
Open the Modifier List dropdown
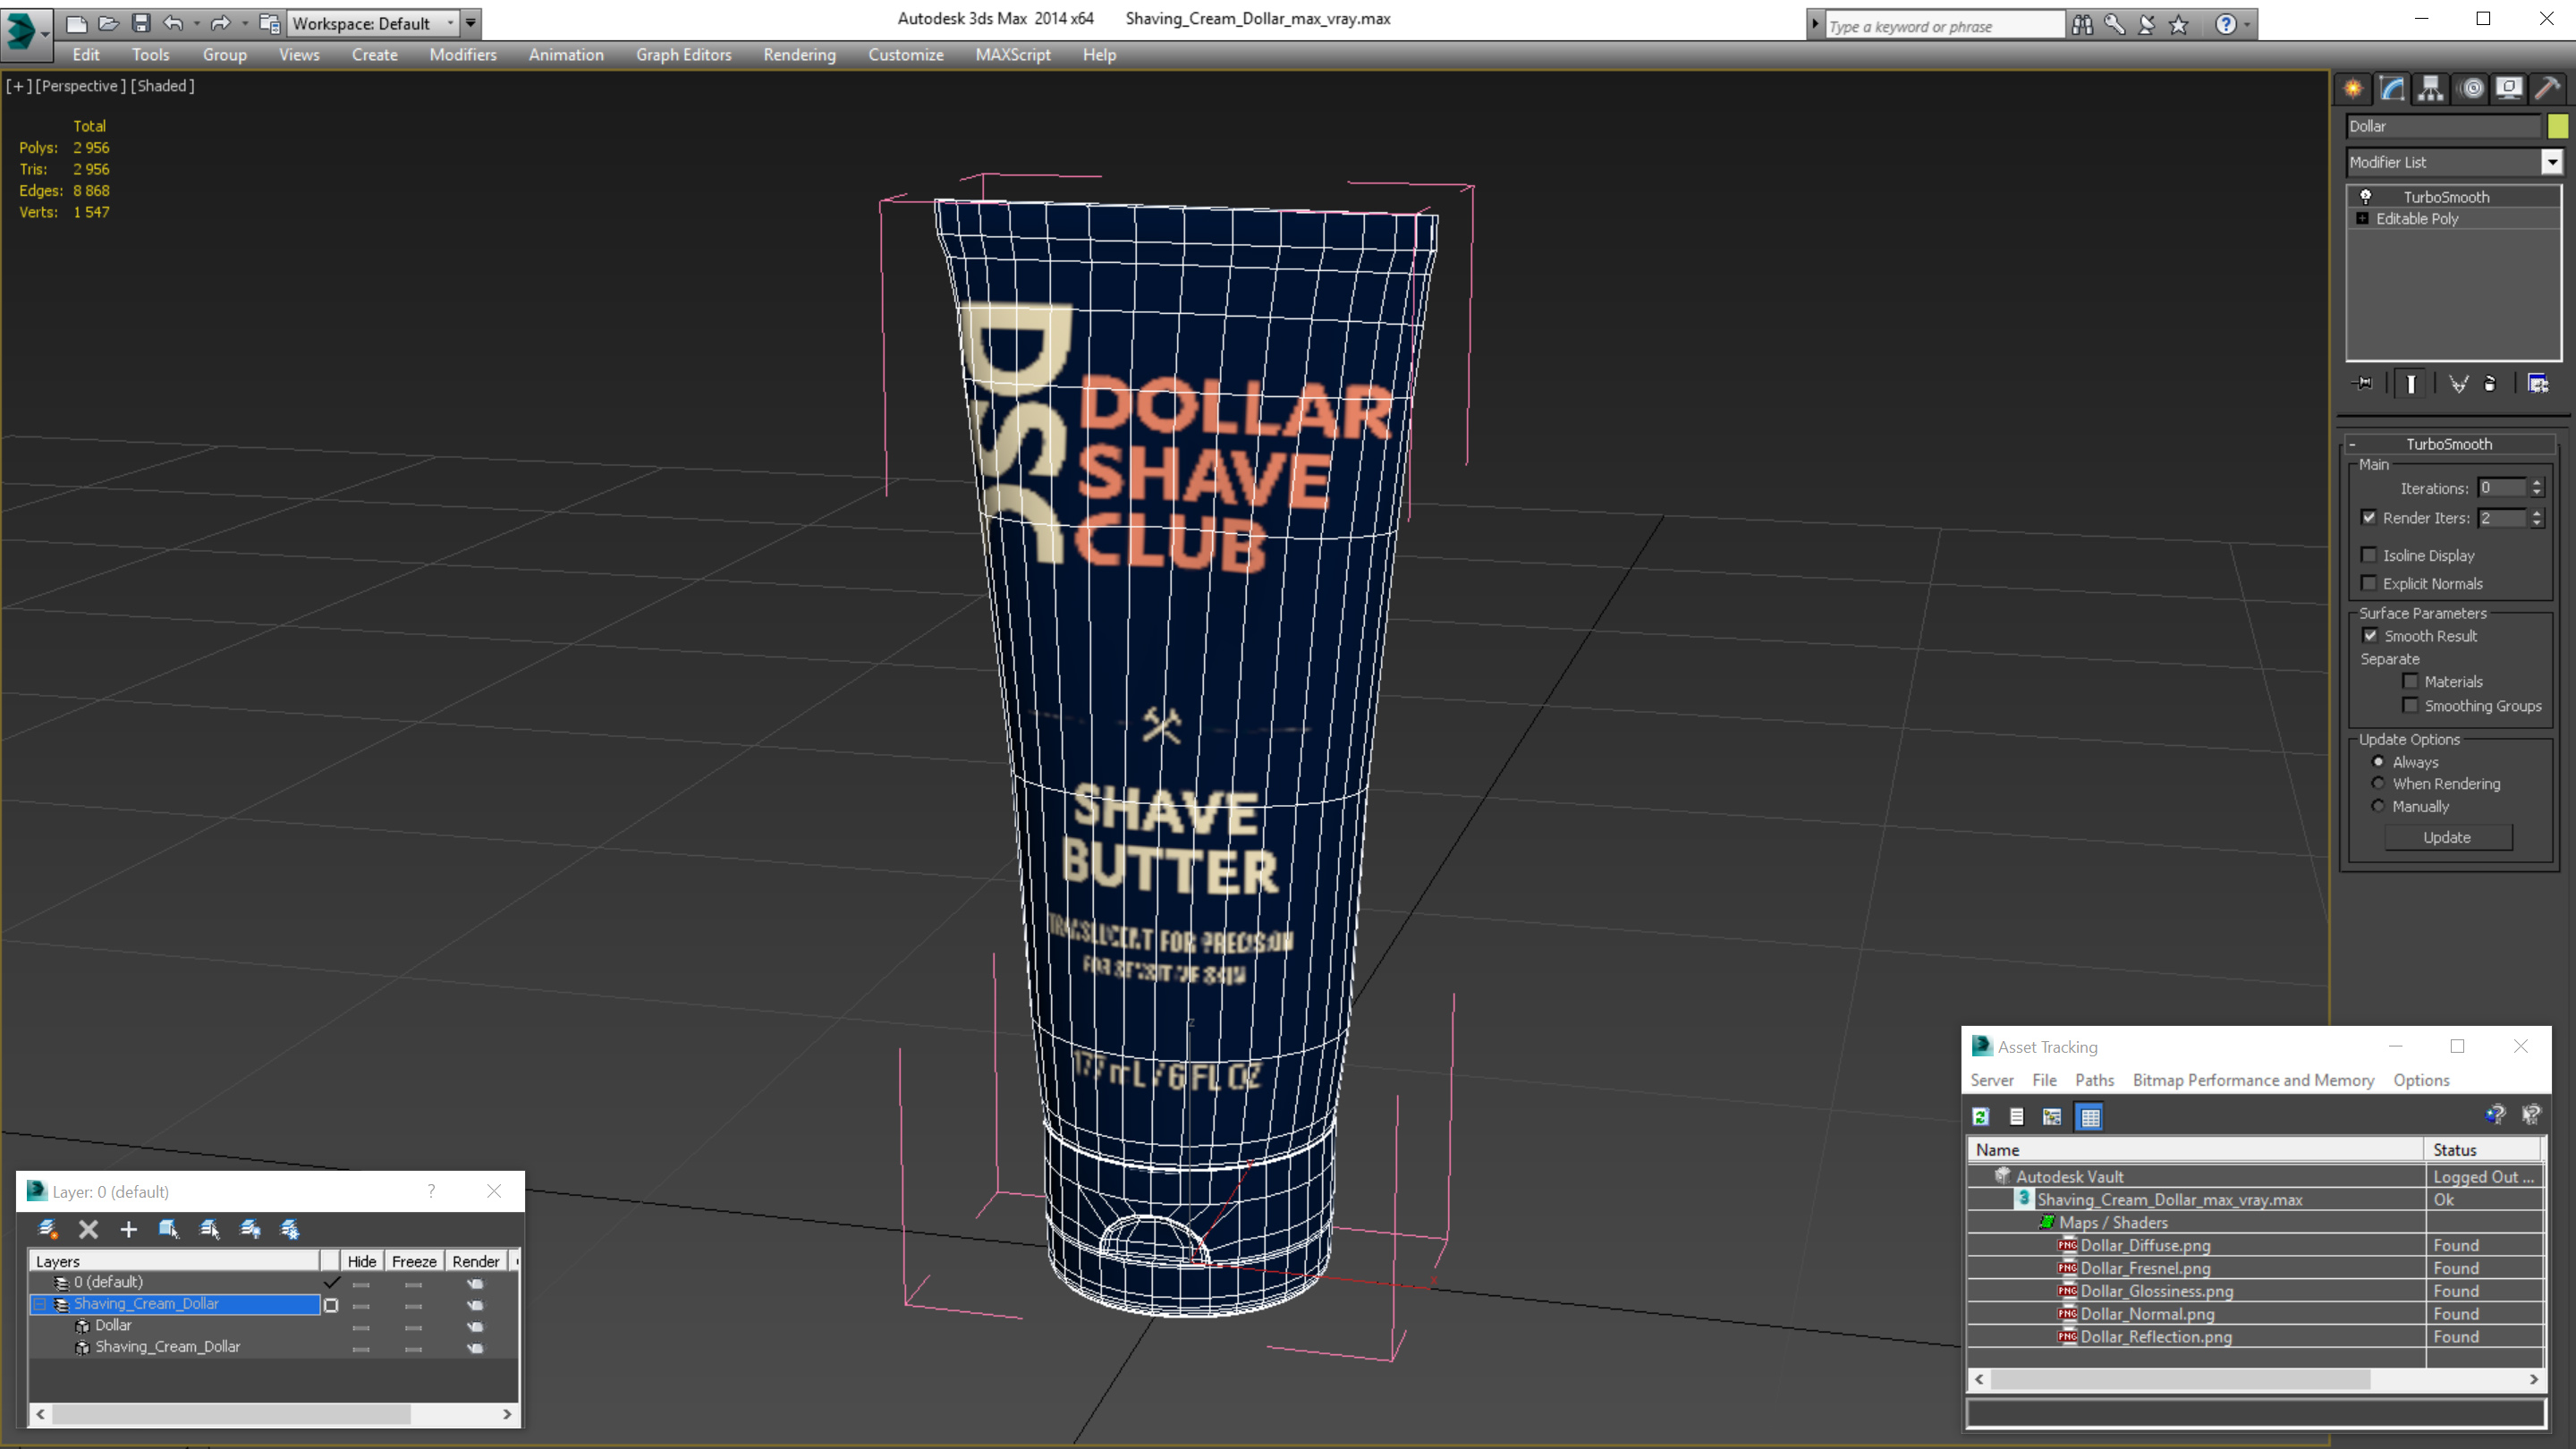point(2553,162)
